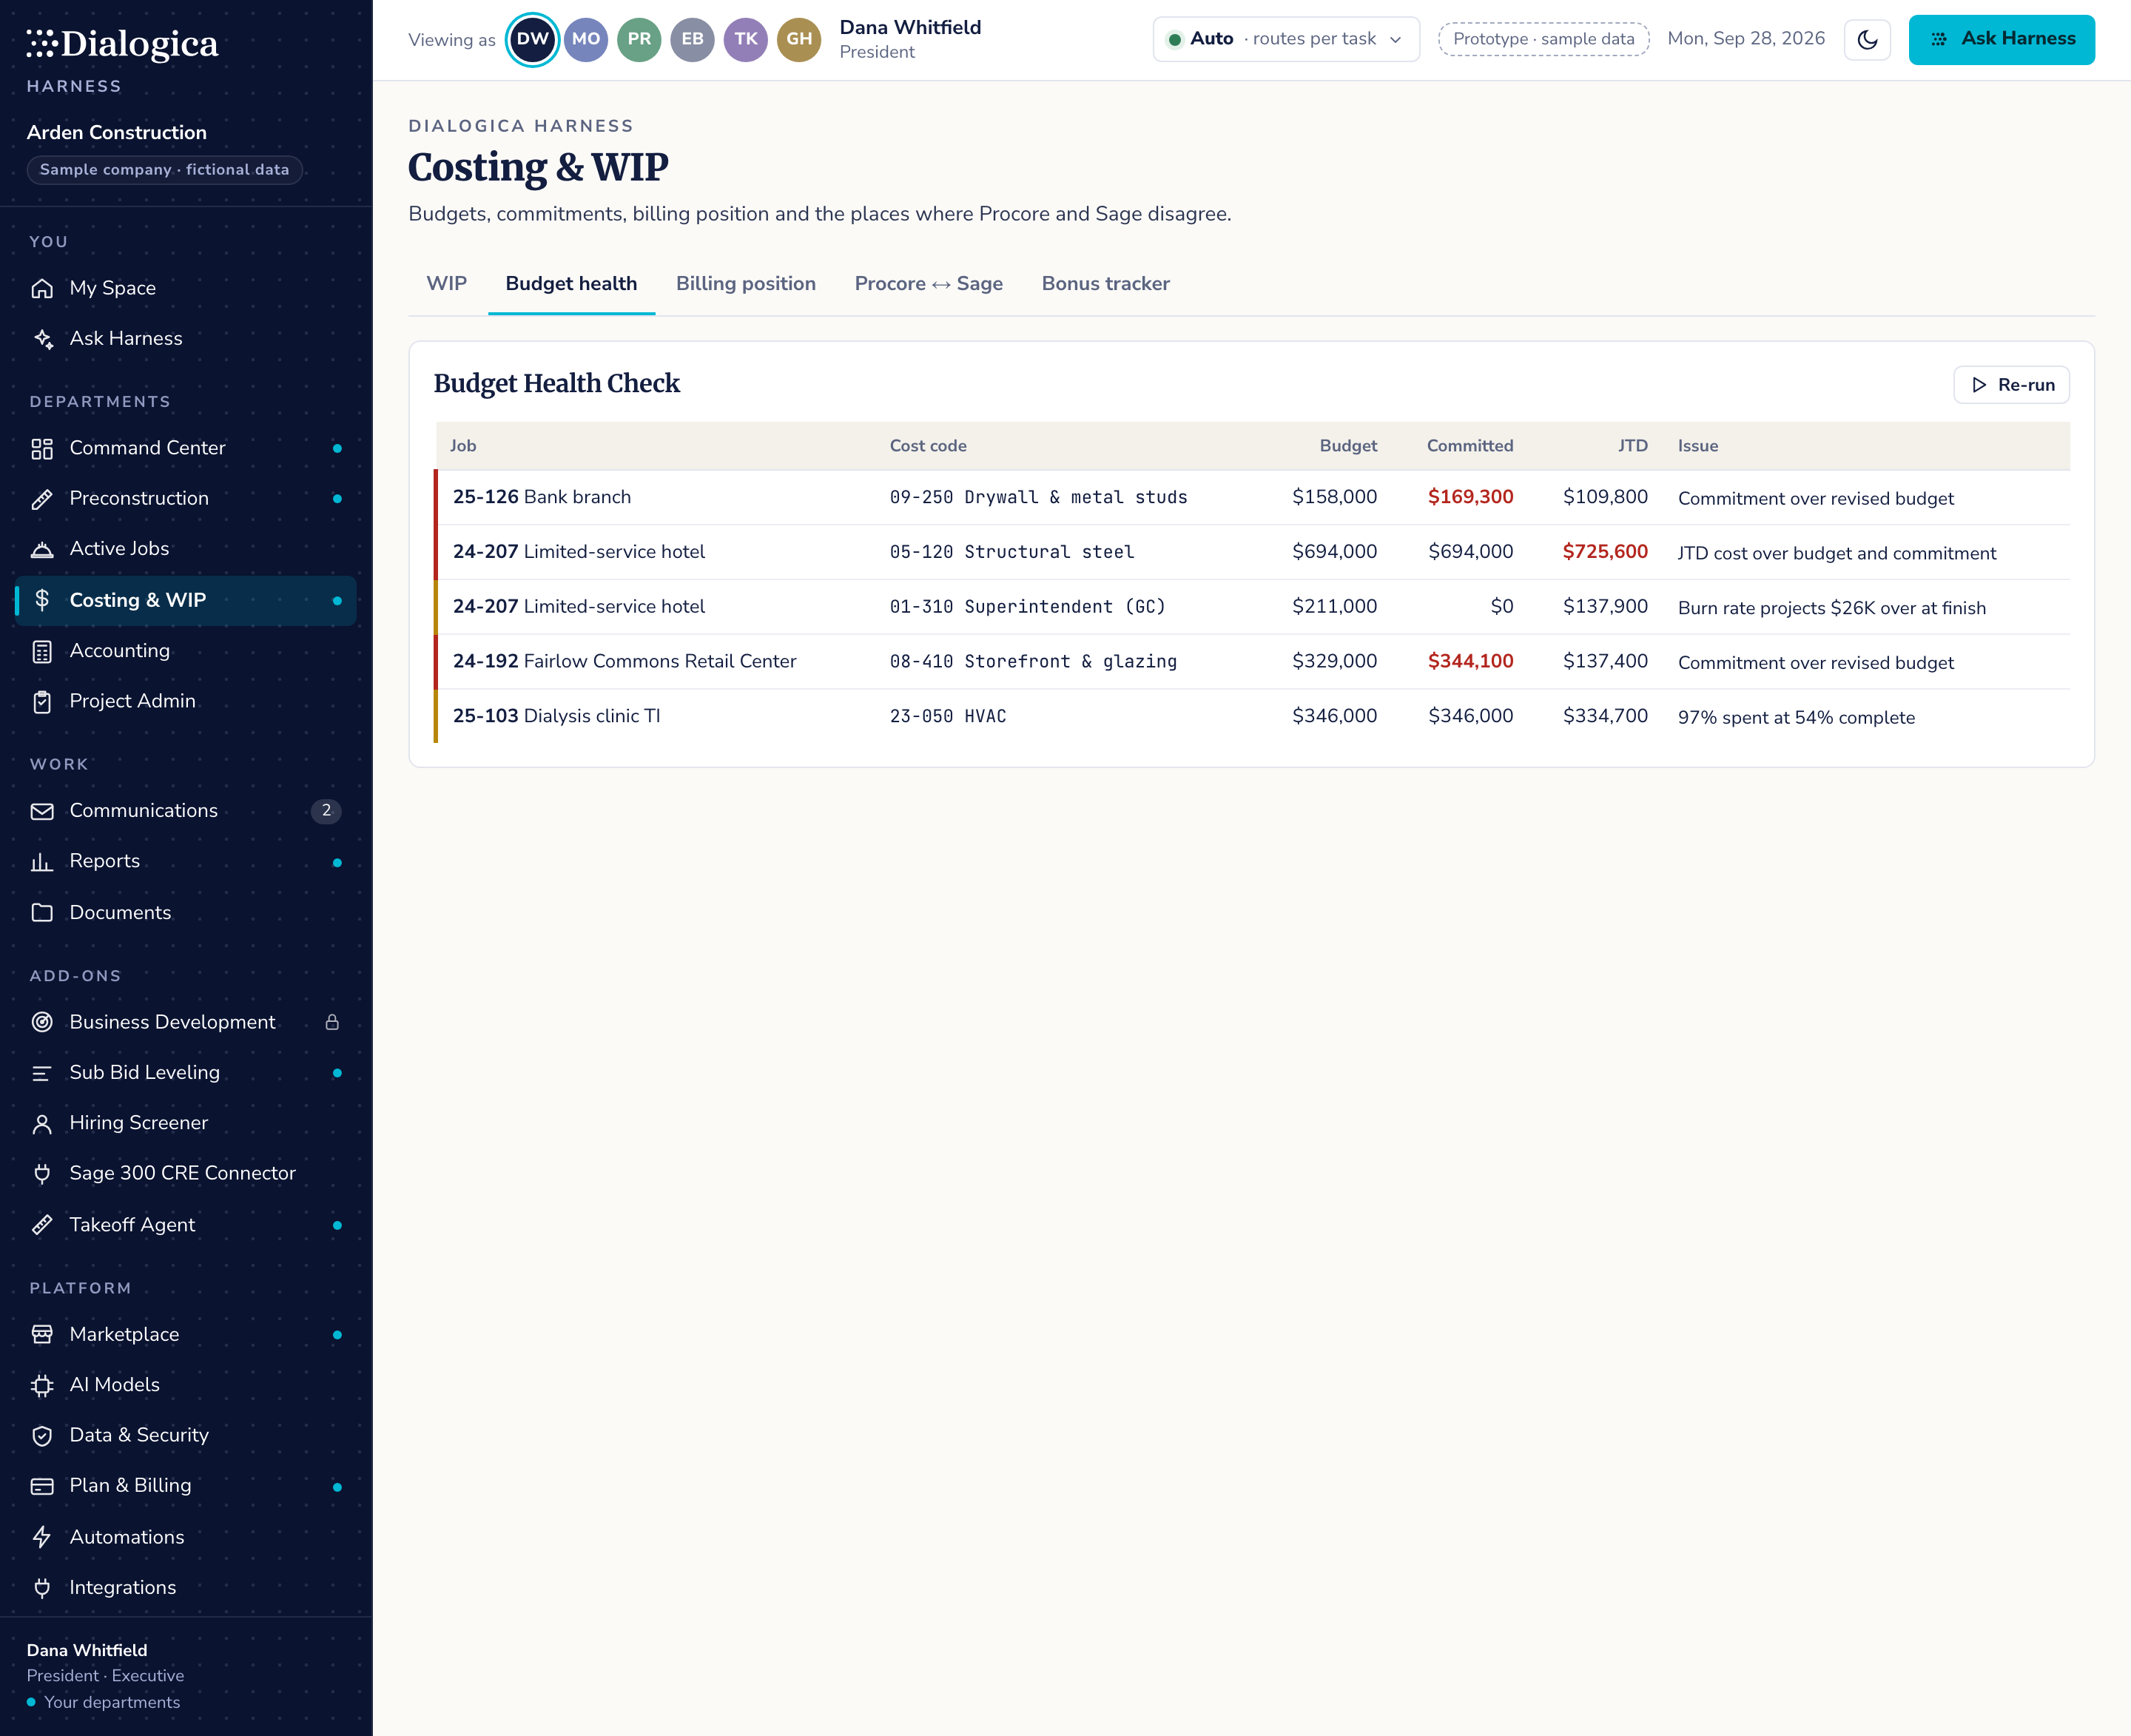This screenshot has height=1736, width=2131.
Task: Open Active Jobs hard hat icon
Action: click(x=42, y=549)
